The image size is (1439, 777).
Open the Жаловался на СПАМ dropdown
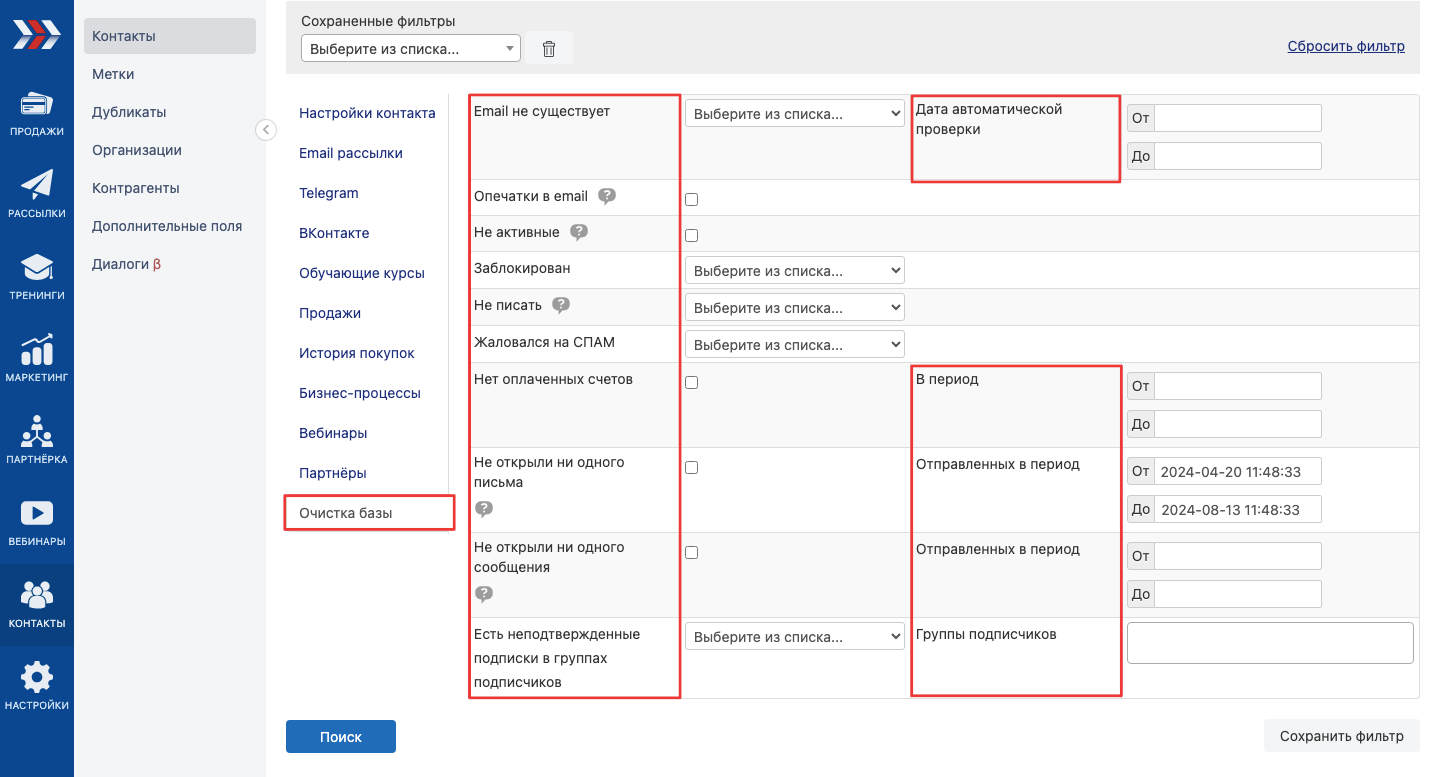795,344
